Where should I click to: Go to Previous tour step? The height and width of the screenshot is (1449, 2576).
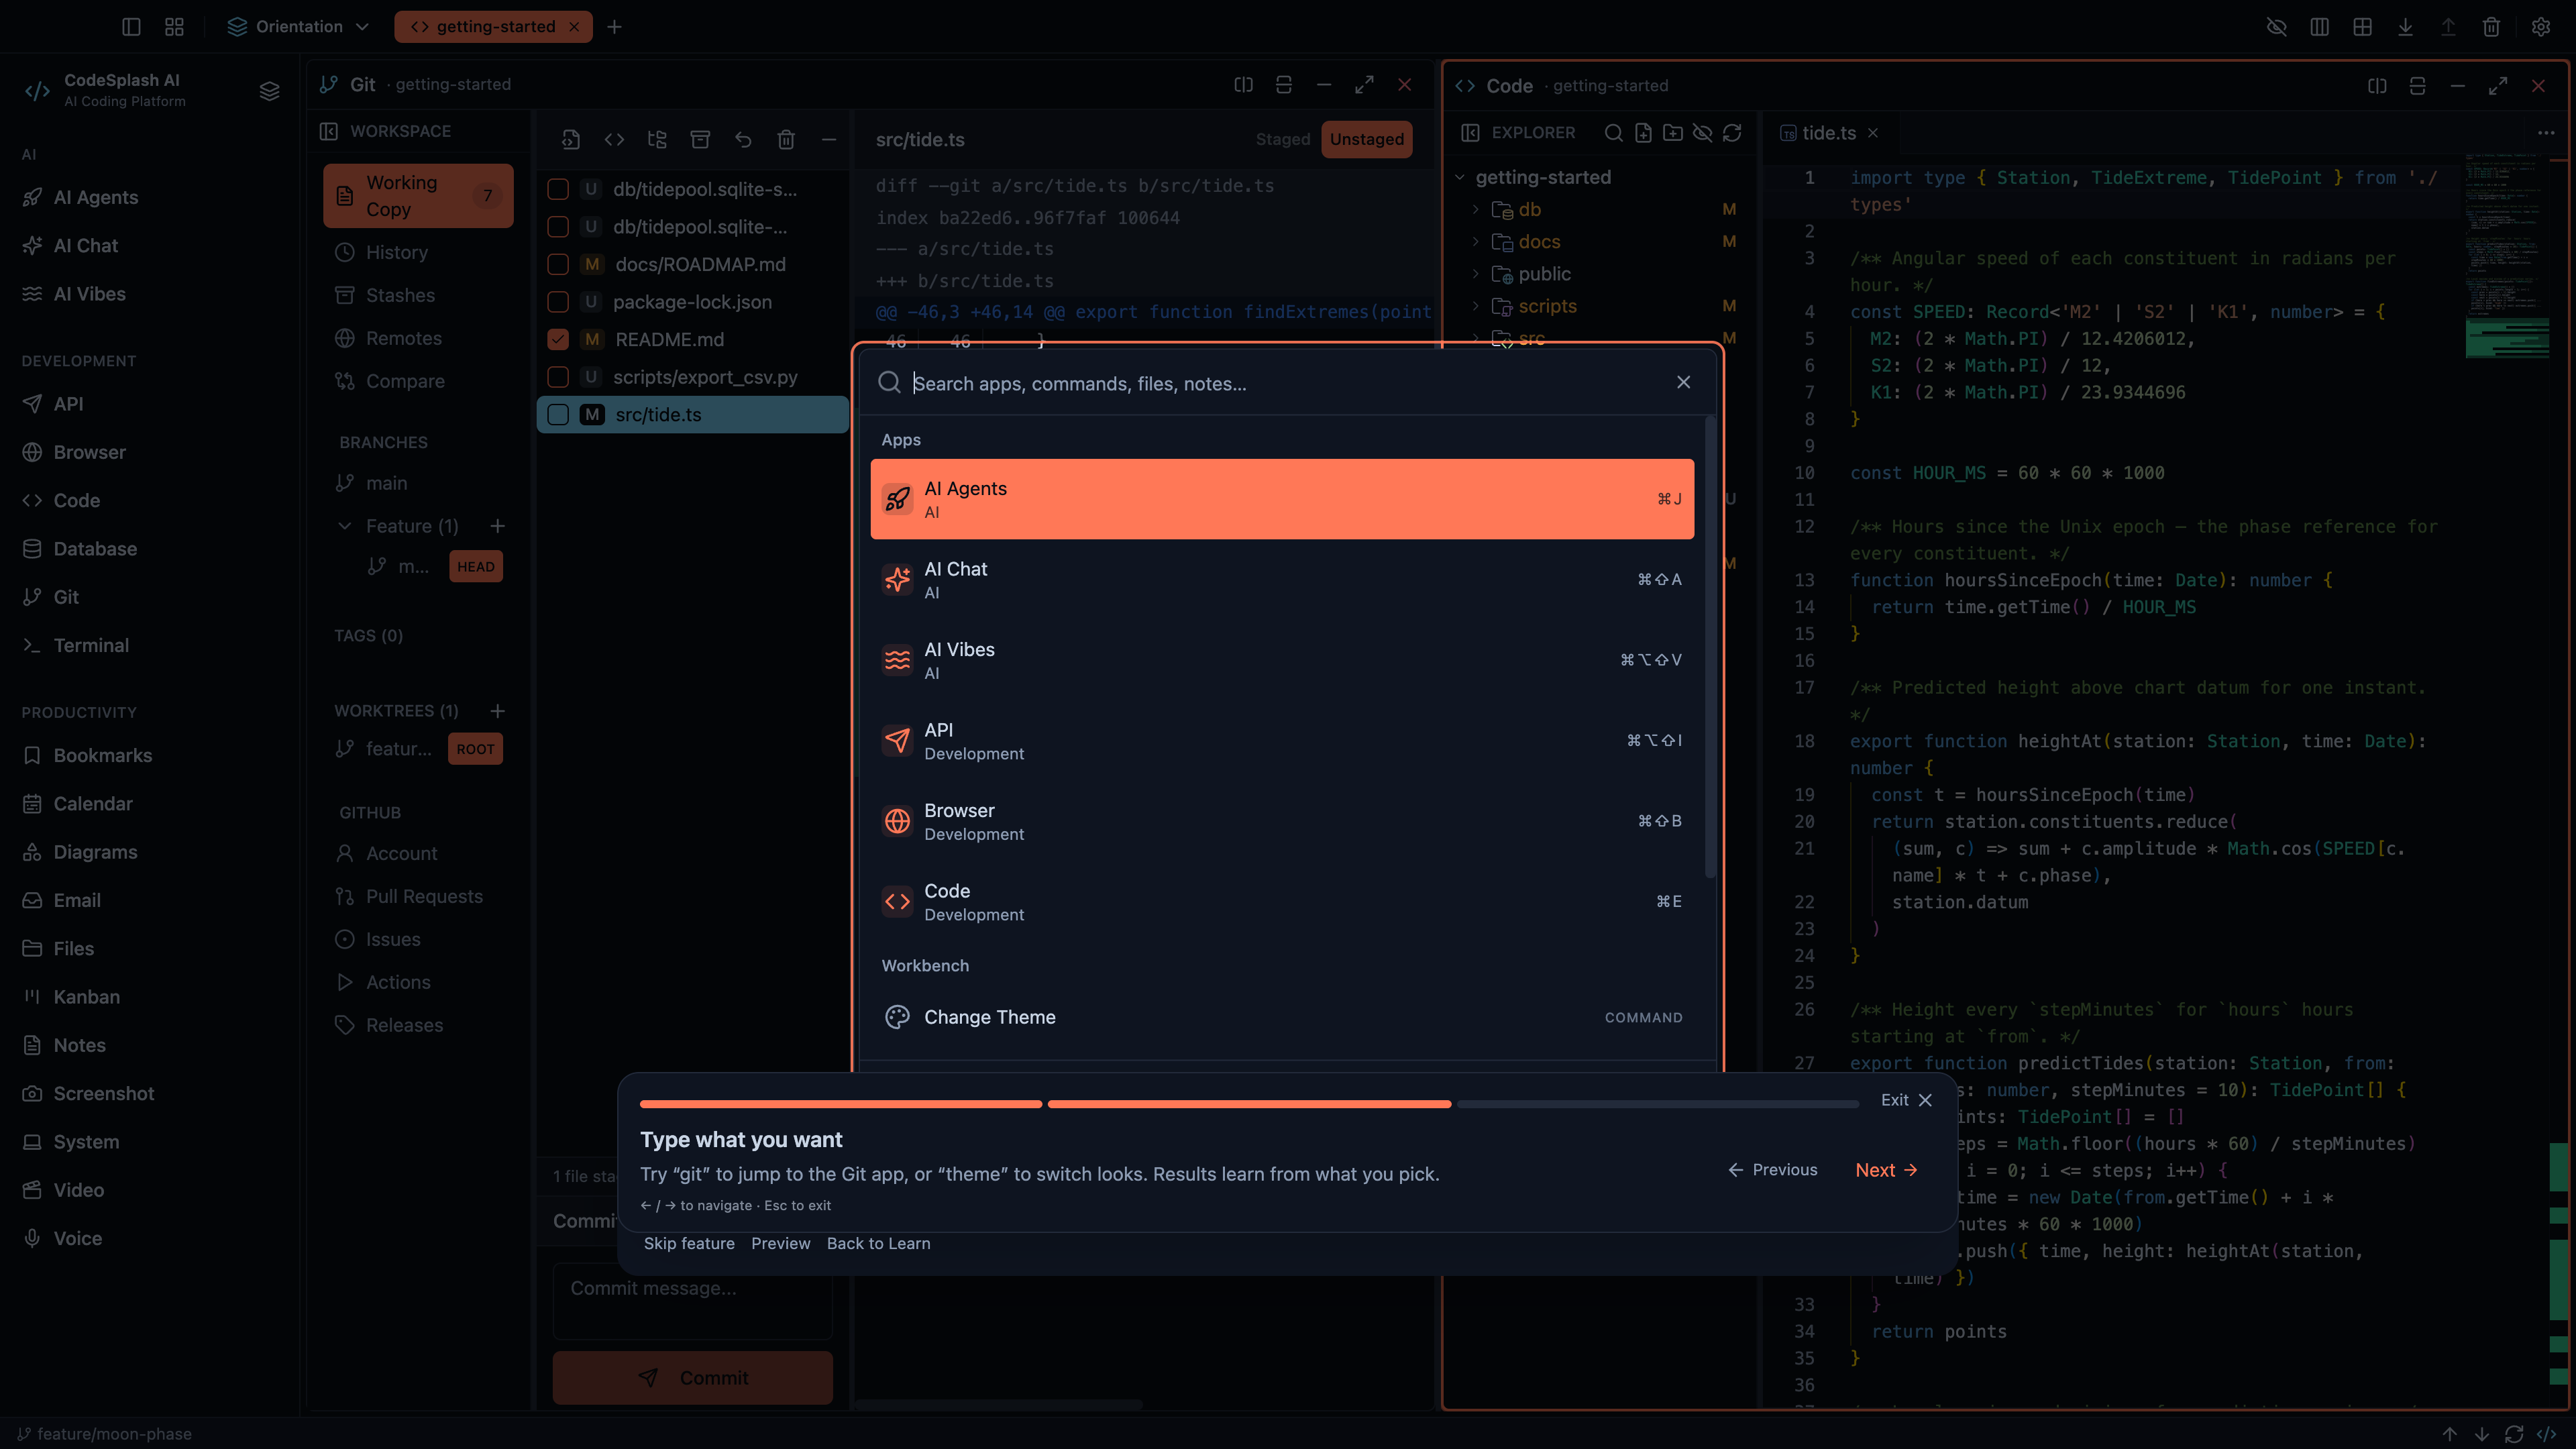click(x=1773, y=1170)
